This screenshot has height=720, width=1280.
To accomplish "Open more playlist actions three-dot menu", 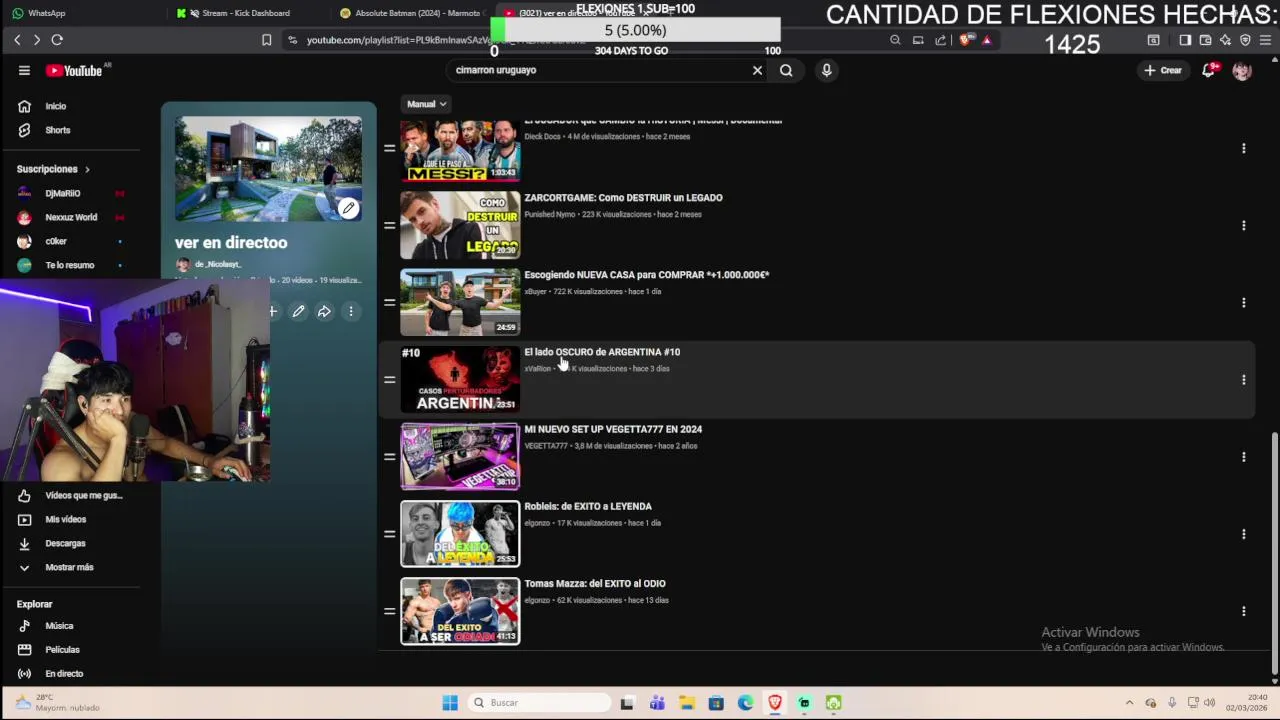I will pyautogui.click(x=350, y=312).
